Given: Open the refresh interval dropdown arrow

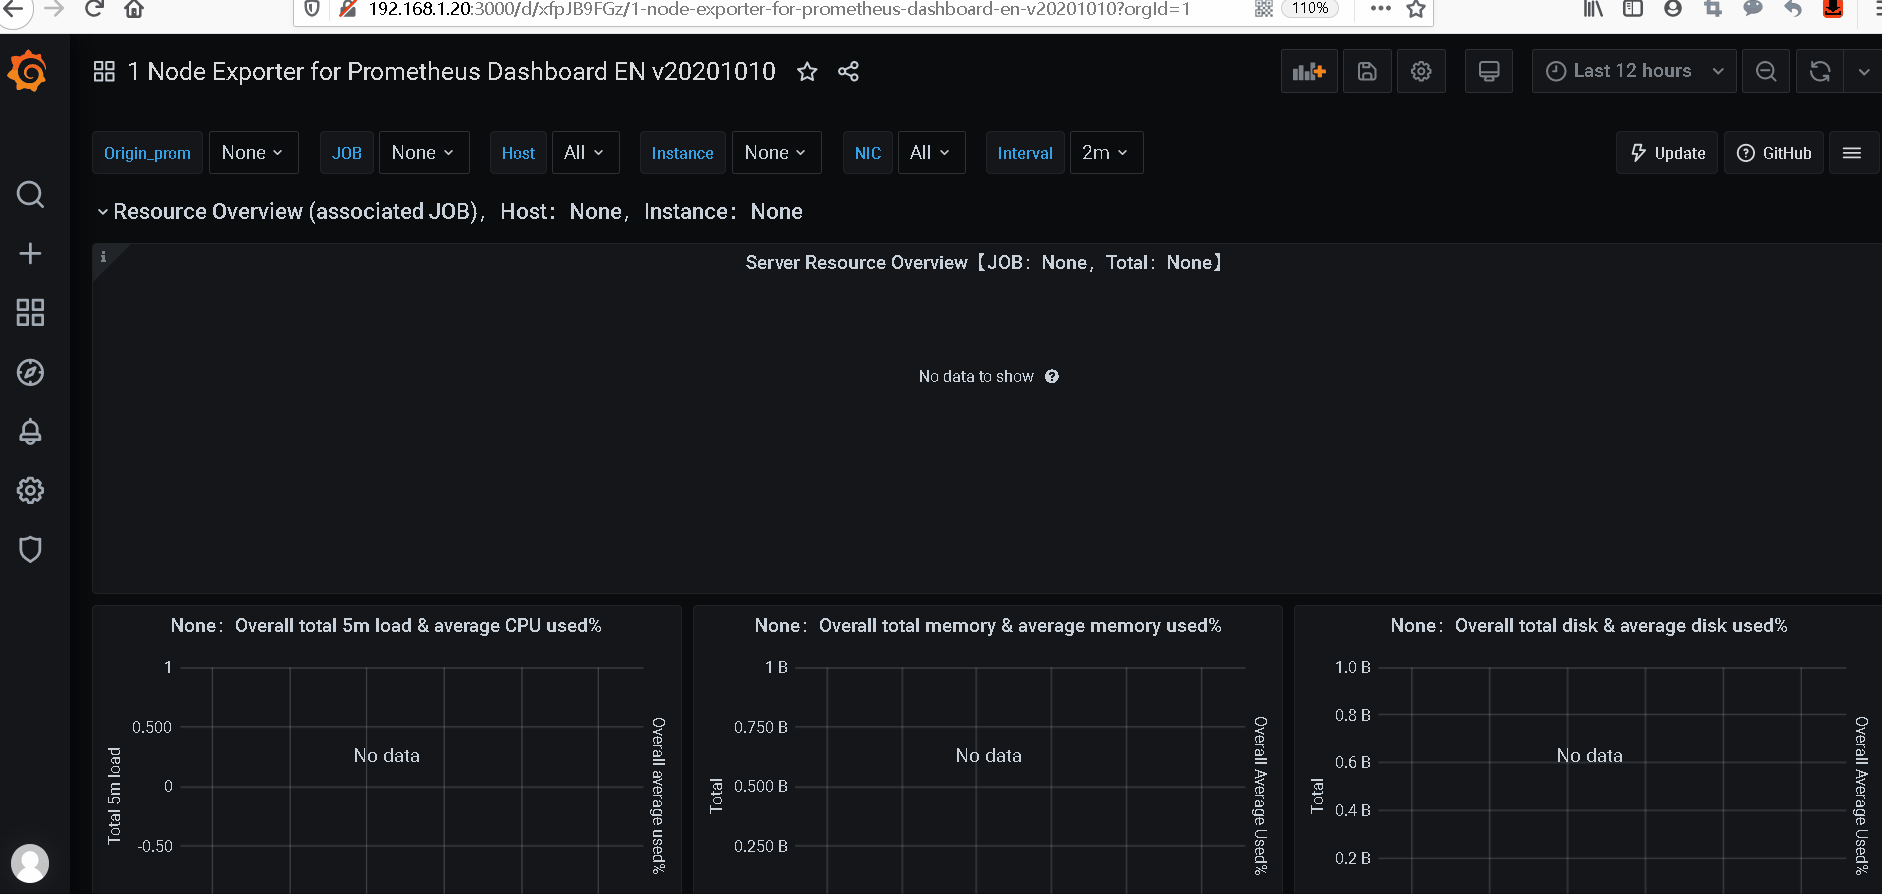Looking at the screenshot, I should point(1864,71).
